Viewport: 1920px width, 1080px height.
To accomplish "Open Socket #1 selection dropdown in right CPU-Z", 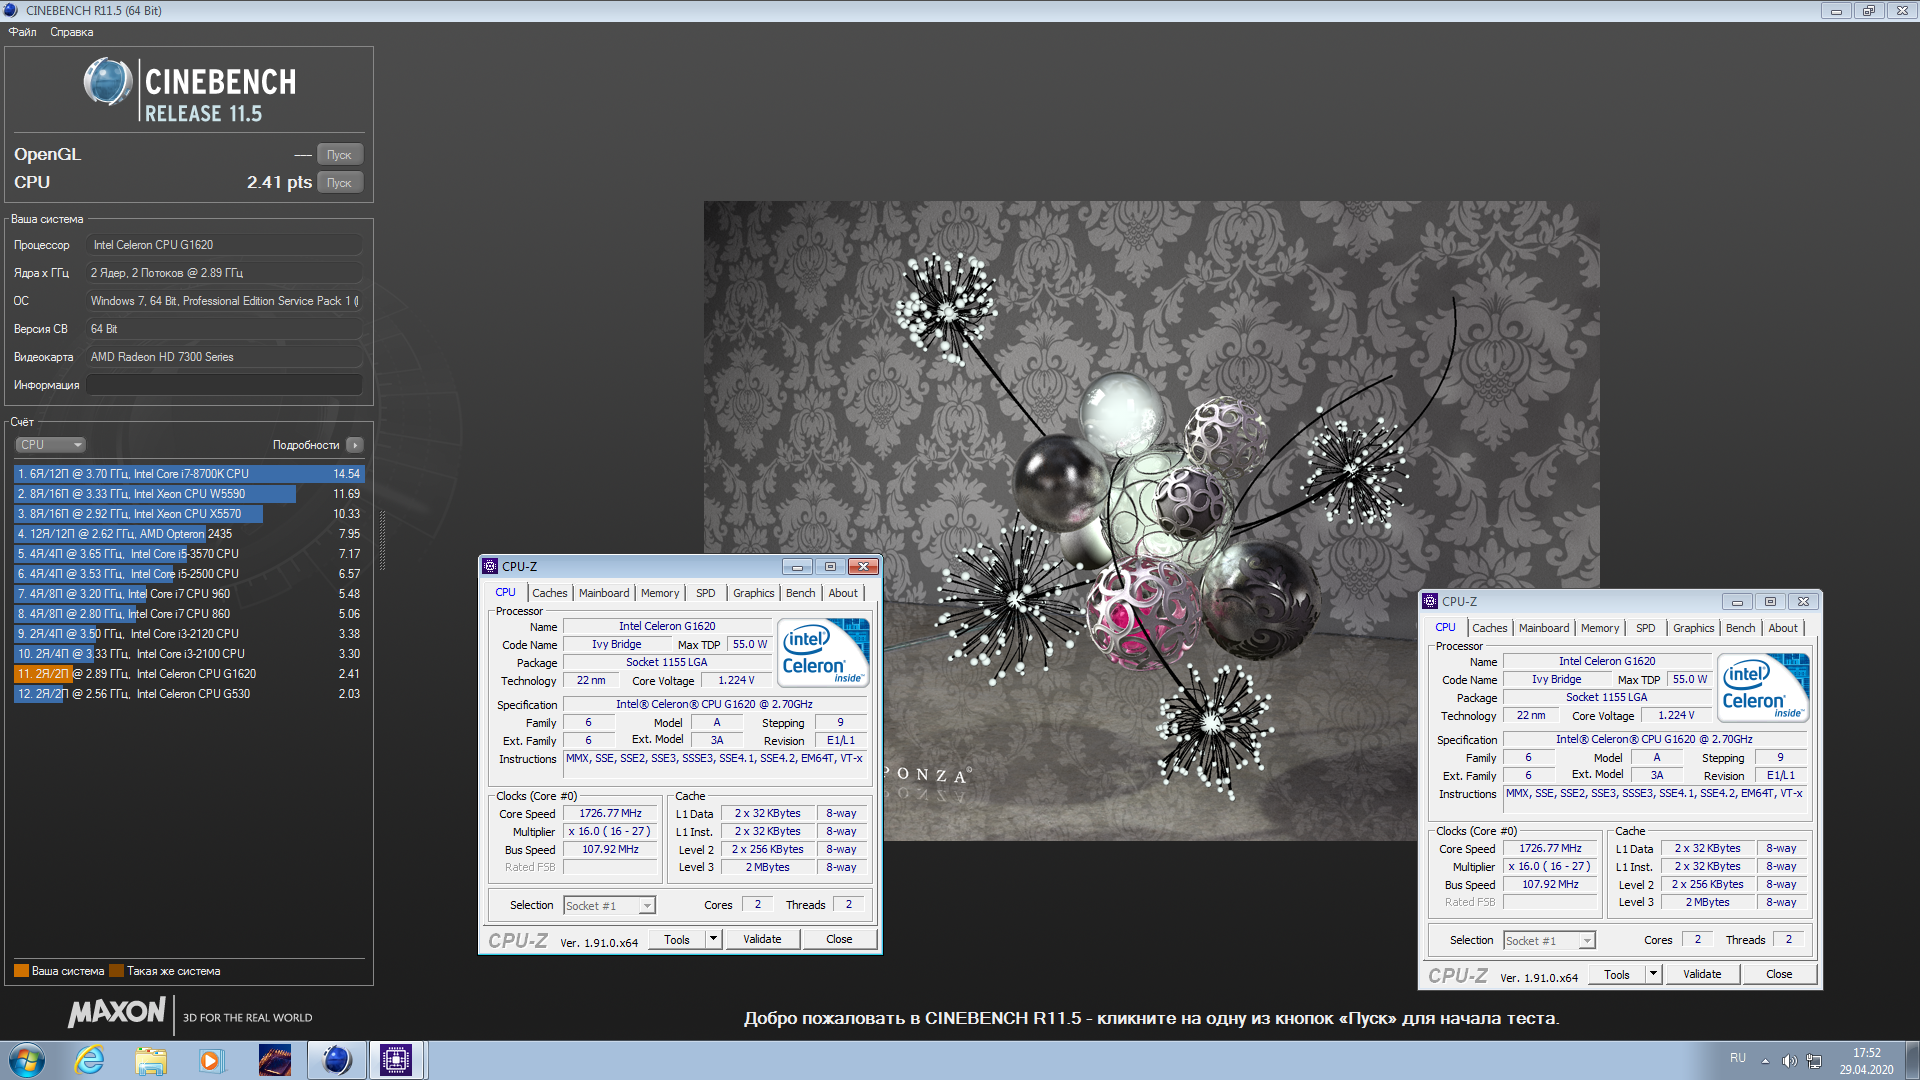I will point(1549,940).
